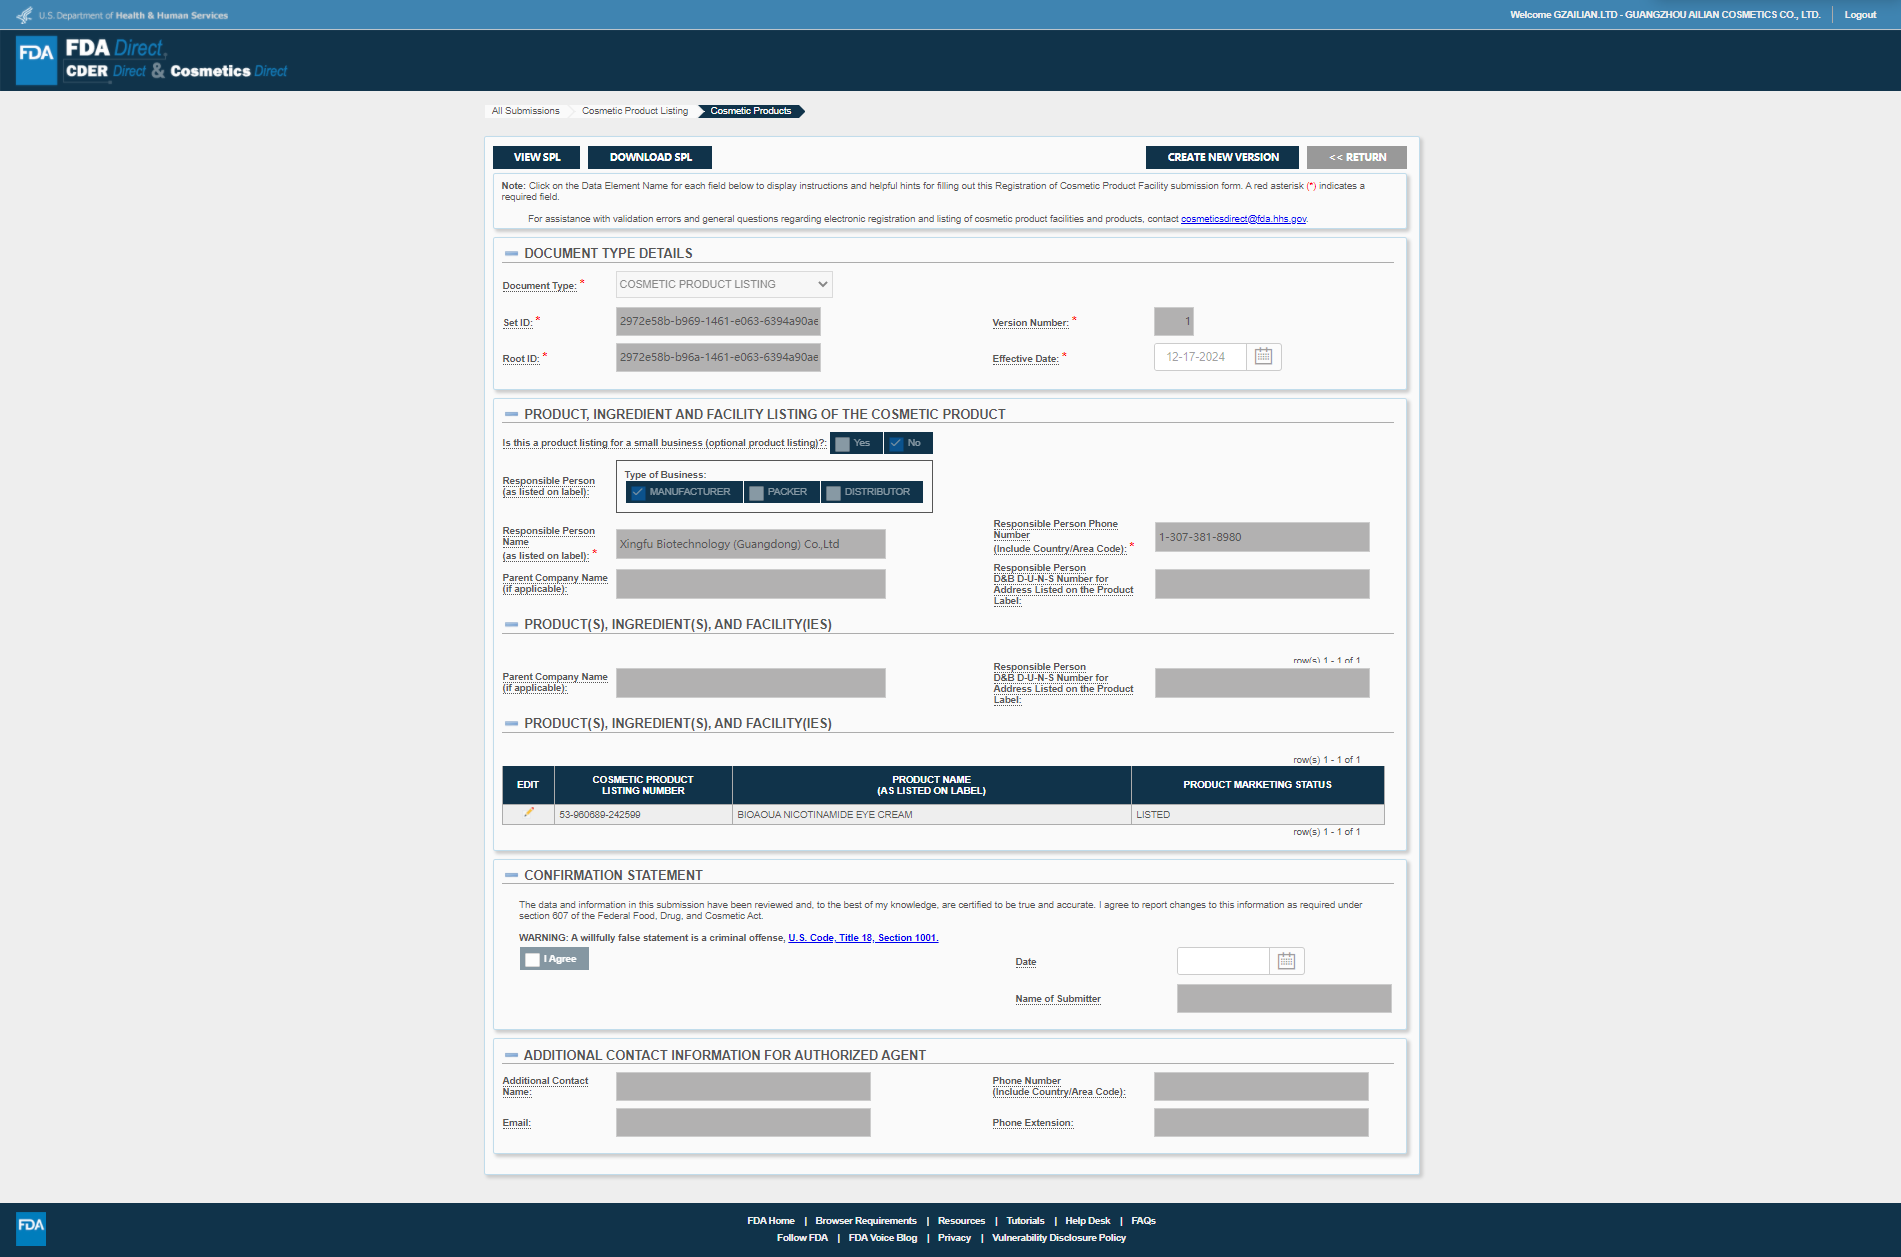The image size is (1901, 1257).
Task: Collapse the Confirmation Statement section
Action: point(511,876)
